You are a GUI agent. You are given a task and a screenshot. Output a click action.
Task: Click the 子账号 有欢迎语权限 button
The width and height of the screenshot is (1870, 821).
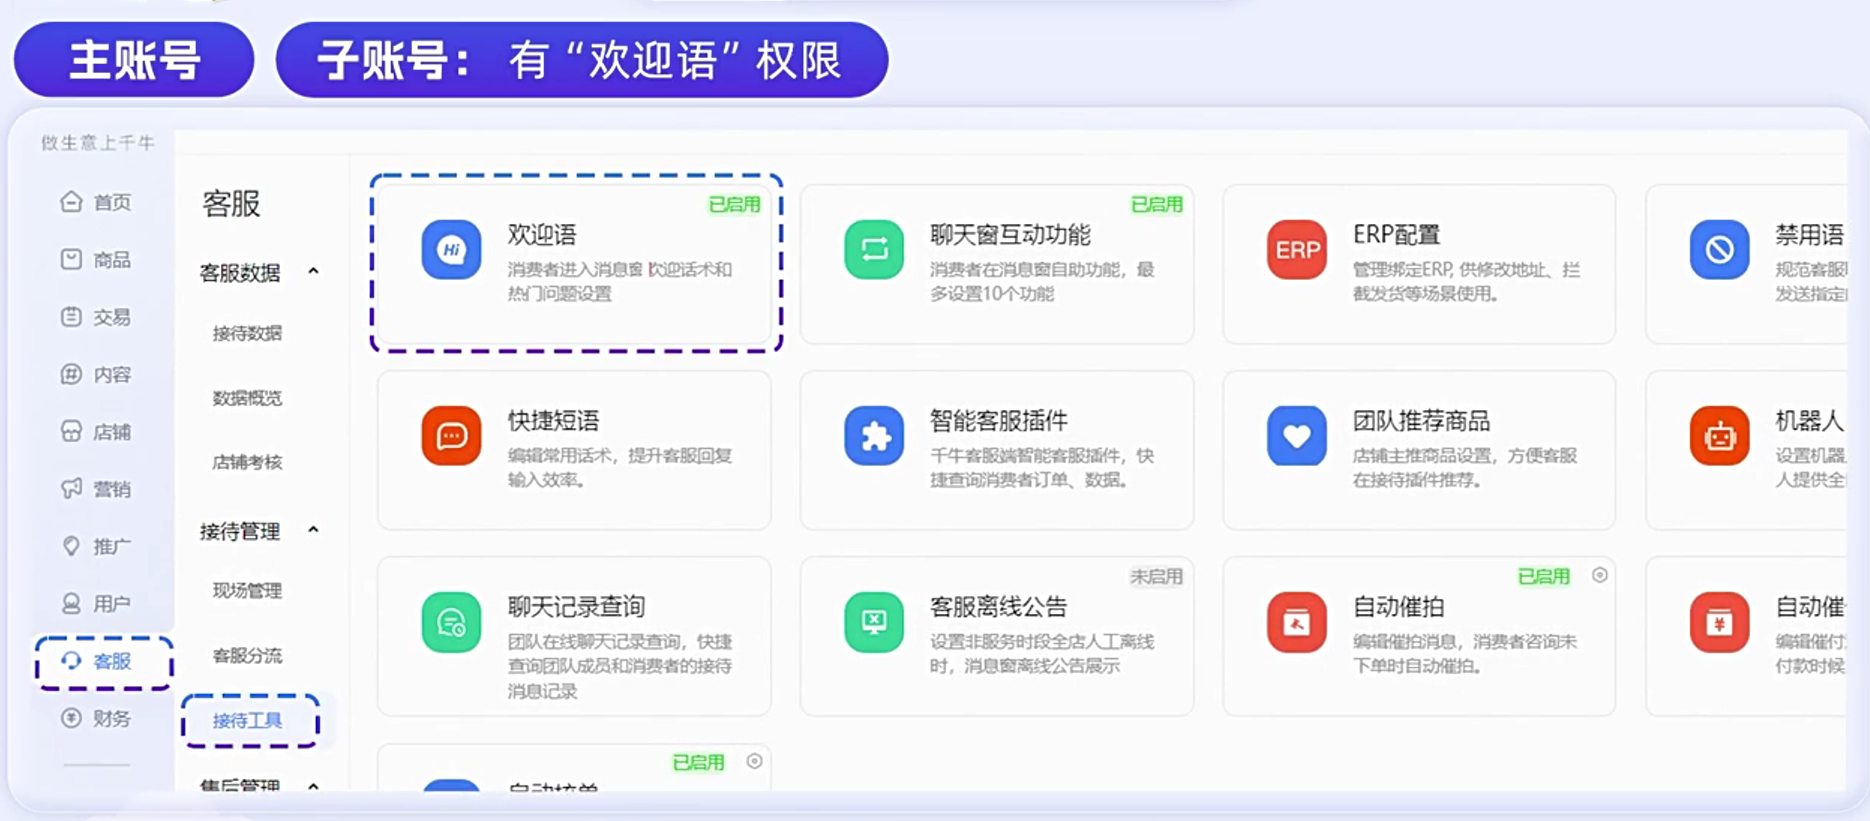[x=582, y=60]
